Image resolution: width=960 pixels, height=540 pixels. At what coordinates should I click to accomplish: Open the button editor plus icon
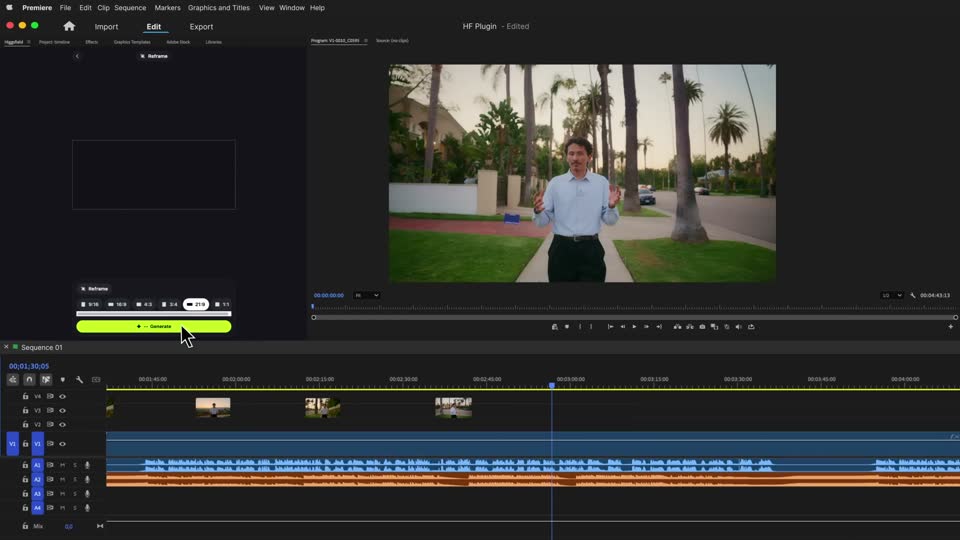[x=951, y=327]
